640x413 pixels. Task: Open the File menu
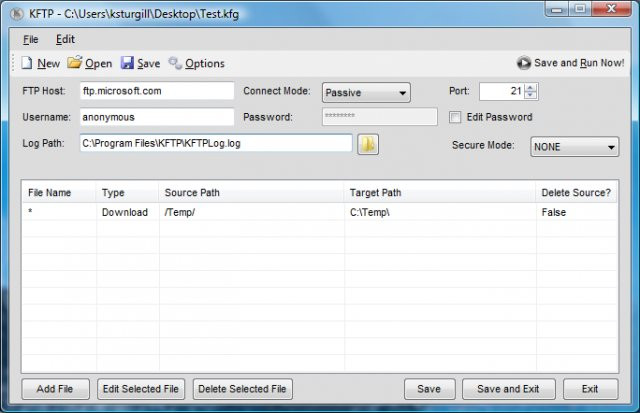pos(31,40)
